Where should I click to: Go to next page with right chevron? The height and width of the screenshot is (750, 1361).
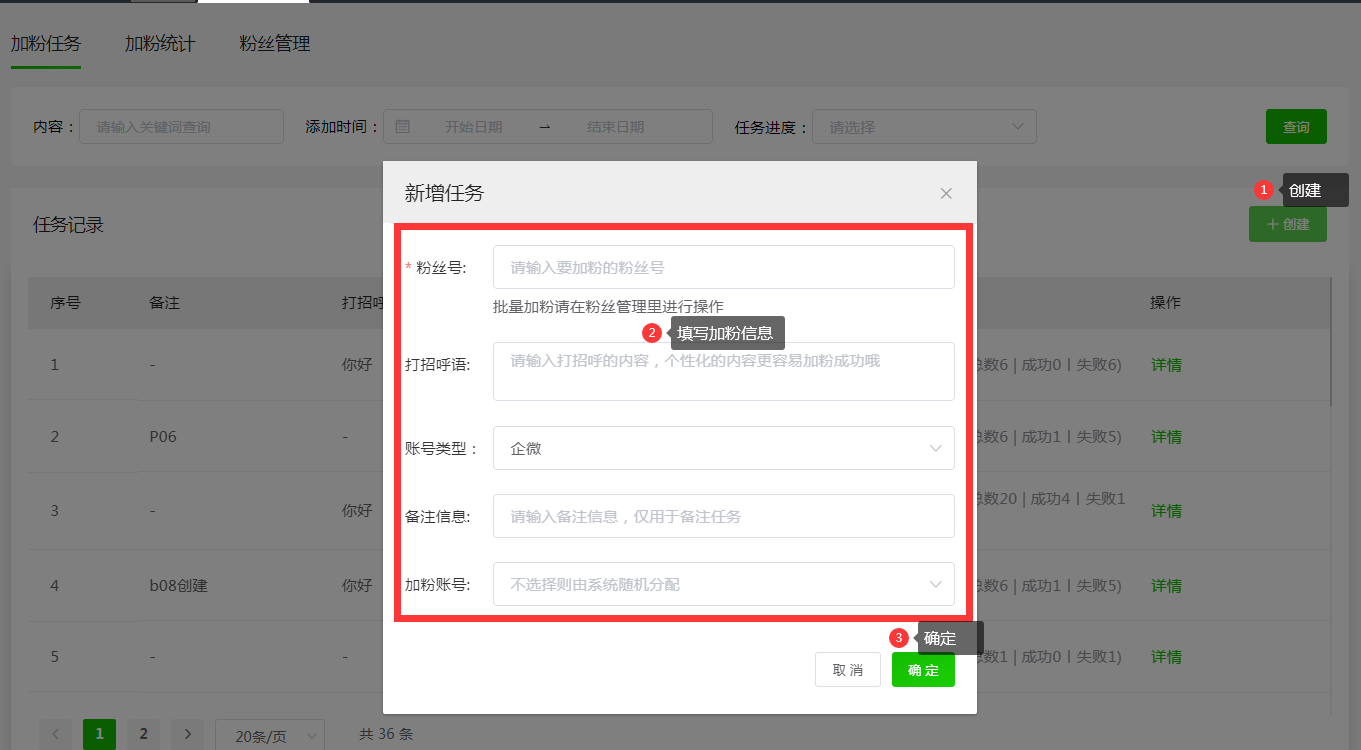(x=187, y=735)
